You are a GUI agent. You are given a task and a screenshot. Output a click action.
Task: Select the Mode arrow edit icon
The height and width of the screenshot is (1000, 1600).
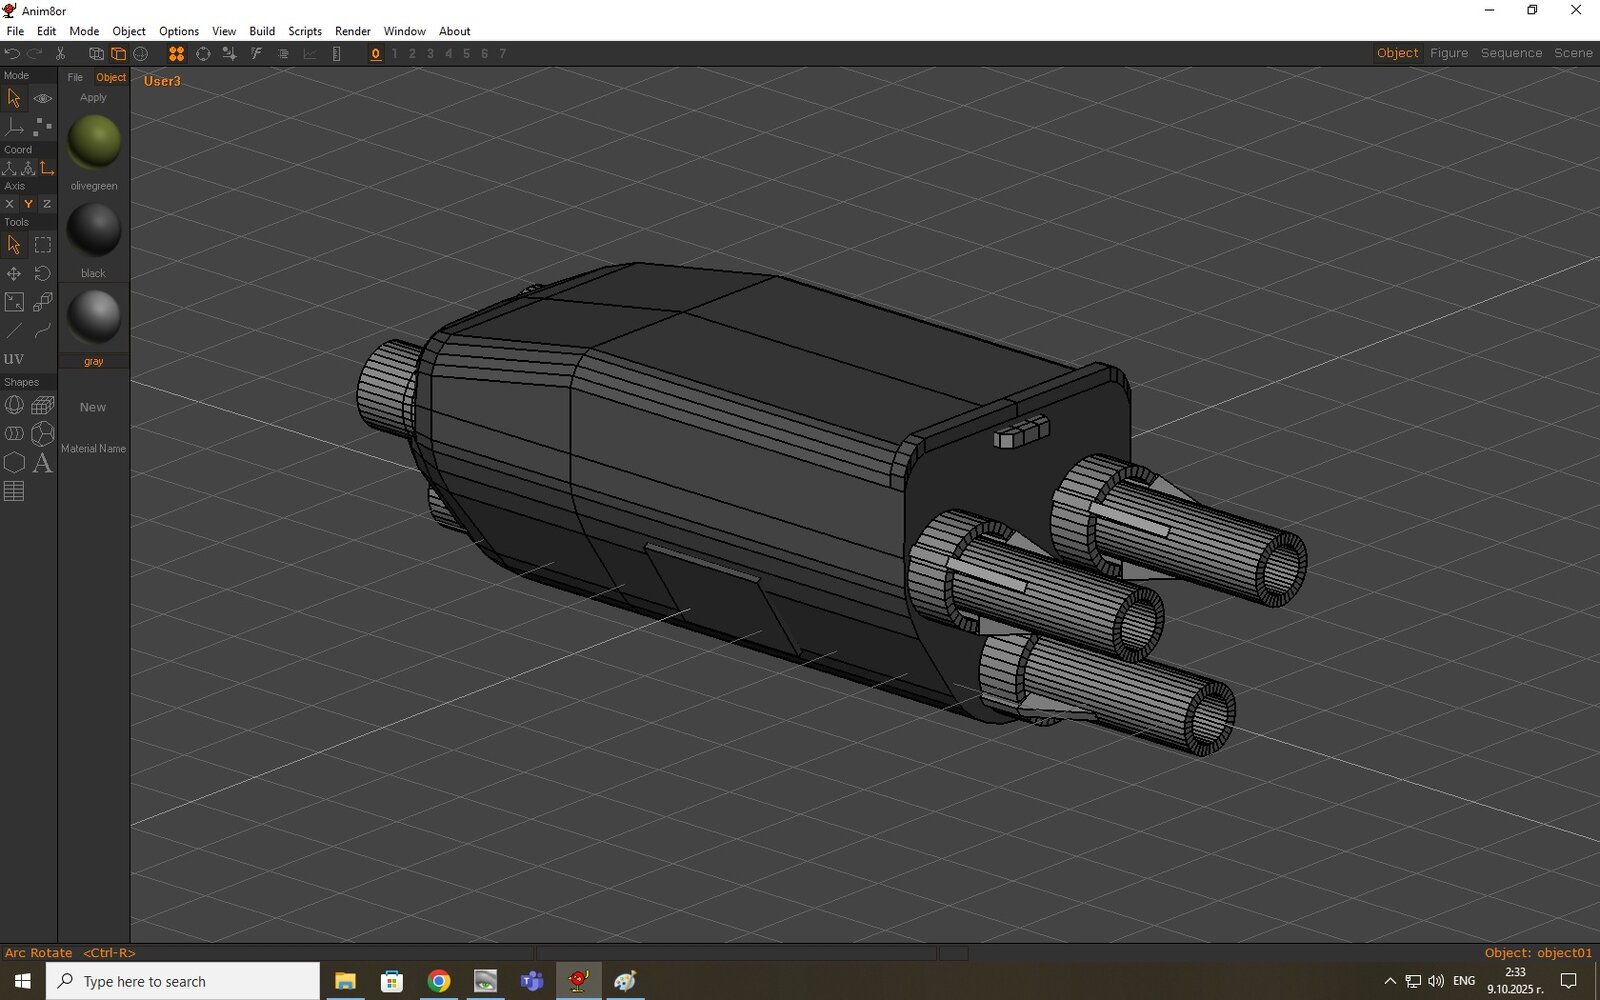[14, 98]
